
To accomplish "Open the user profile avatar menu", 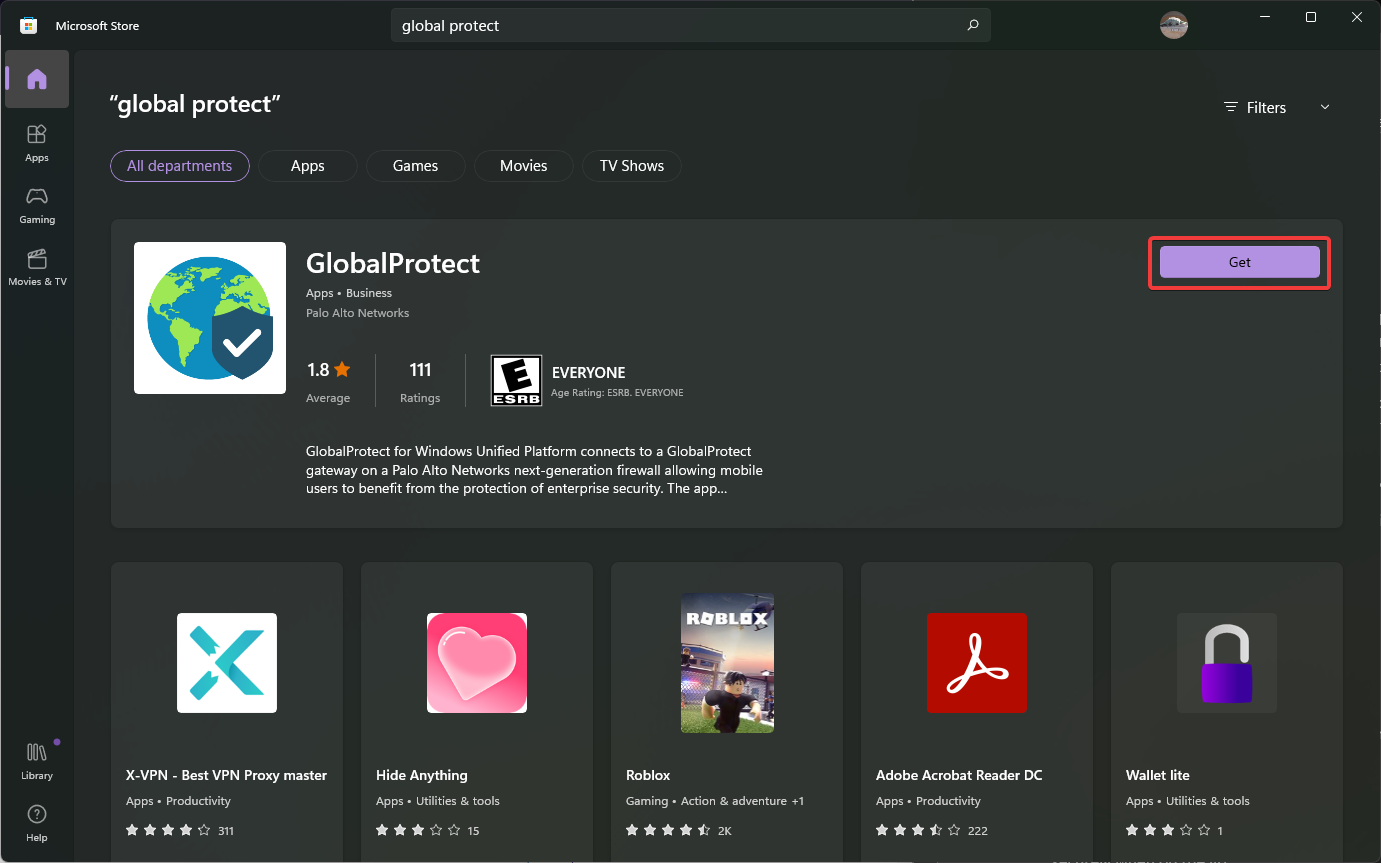I will (x=1173, y=24).
